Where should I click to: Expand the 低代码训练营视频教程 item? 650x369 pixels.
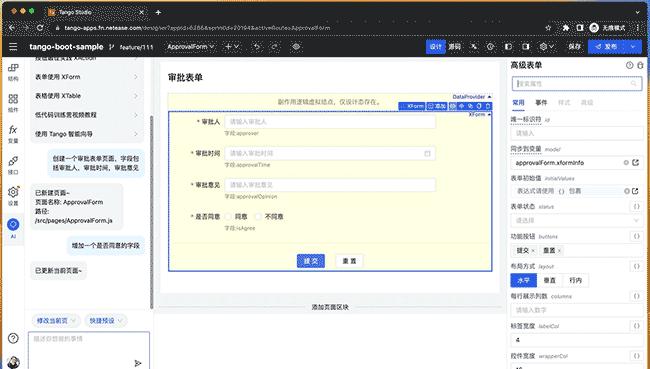click(87, 115)
